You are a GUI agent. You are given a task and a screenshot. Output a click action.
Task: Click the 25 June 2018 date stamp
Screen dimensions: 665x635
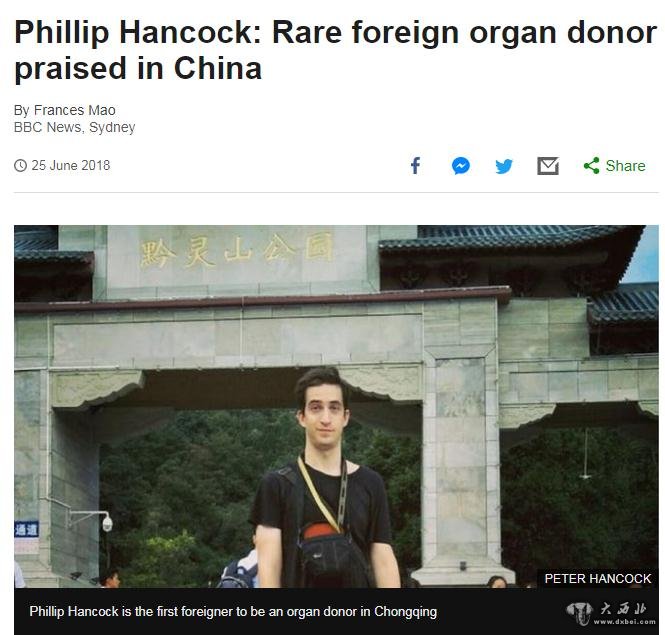(70, 165)
